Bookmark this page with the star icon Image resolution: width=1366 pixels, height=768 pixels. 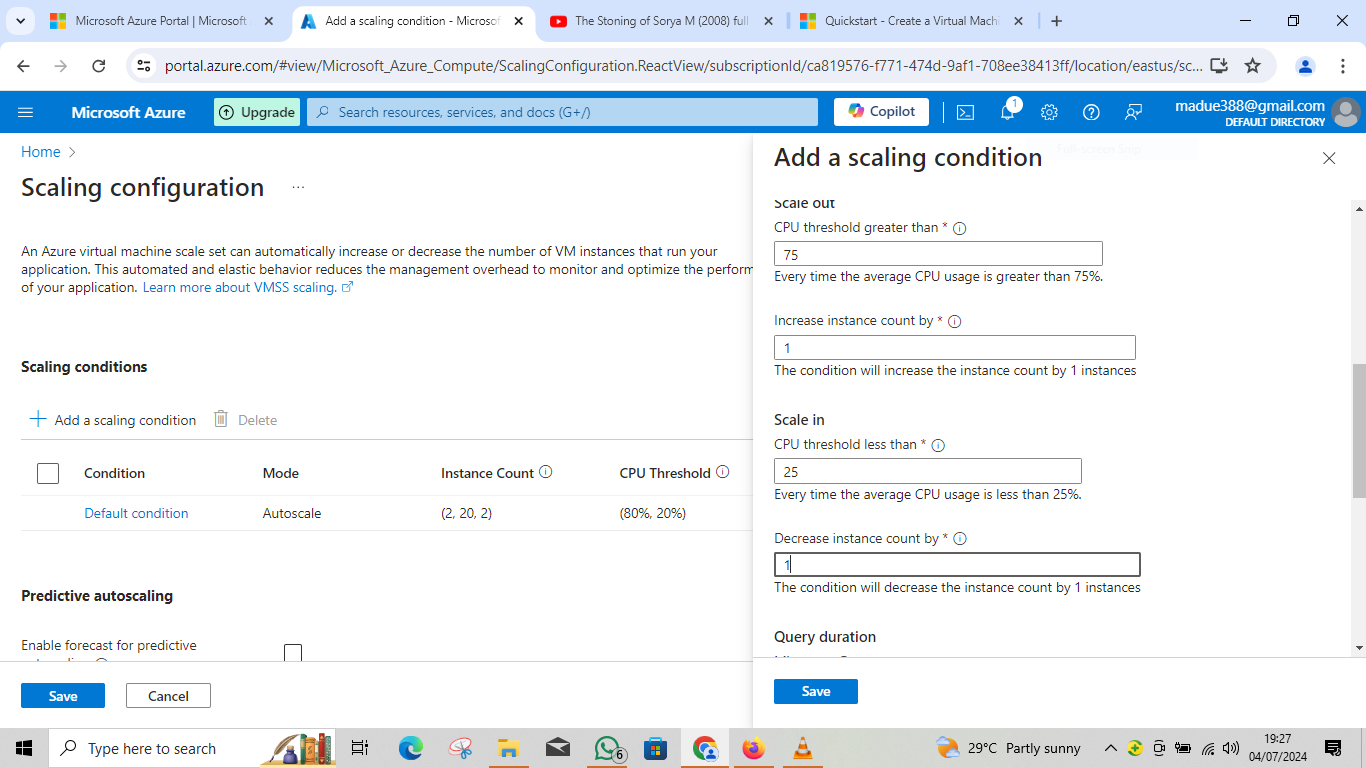point(1252,66)
